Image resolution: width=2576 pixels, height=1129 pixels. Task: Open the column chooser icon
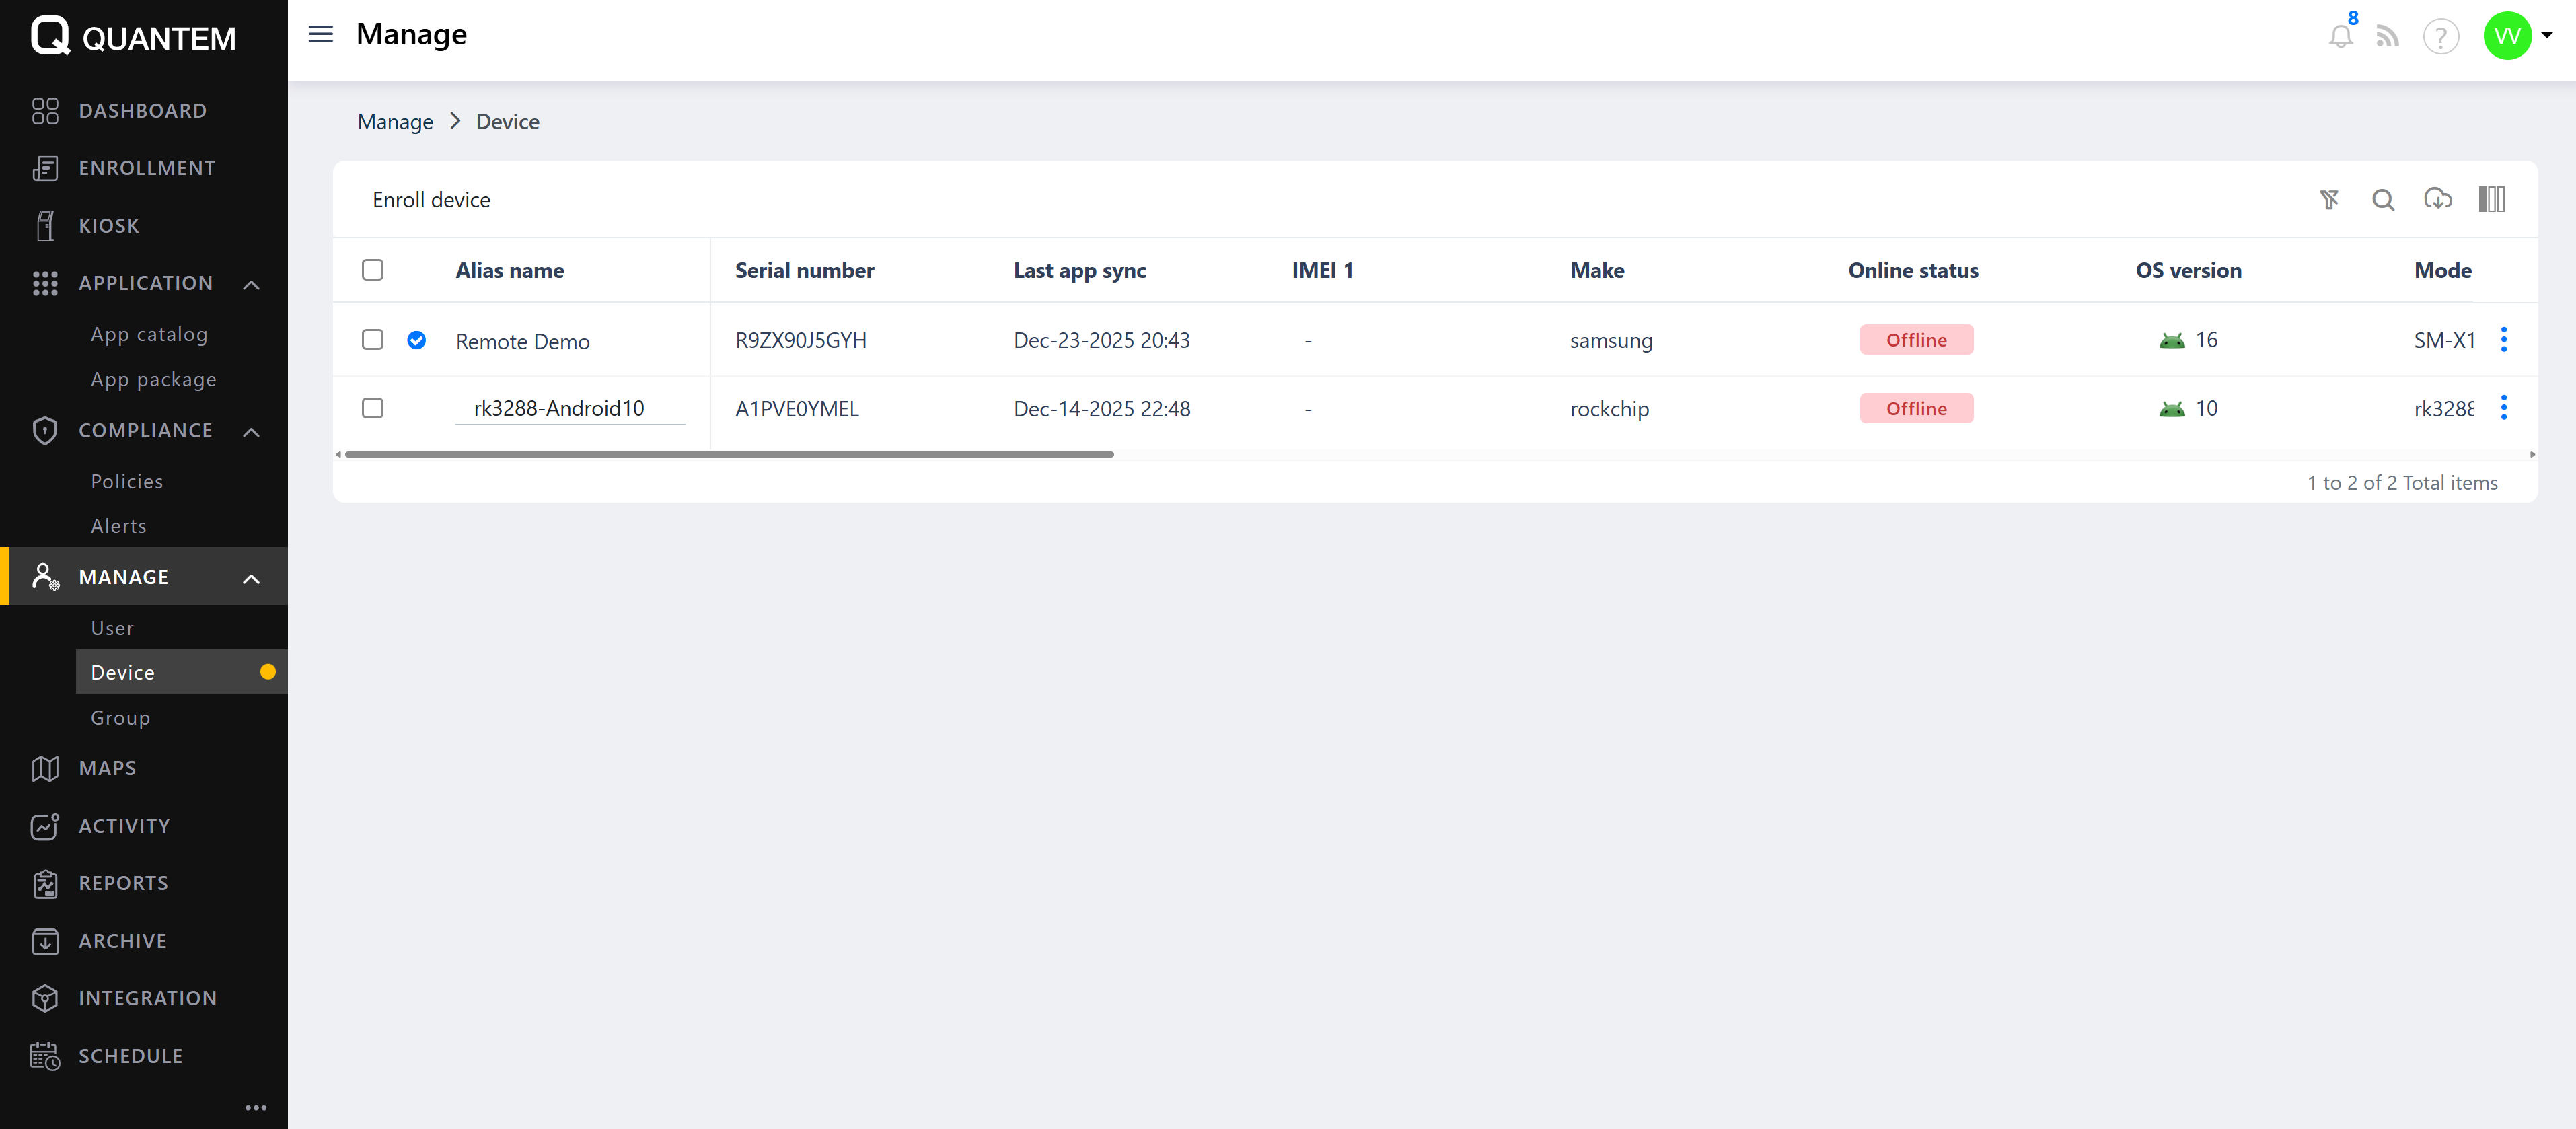pos(2491,199)
